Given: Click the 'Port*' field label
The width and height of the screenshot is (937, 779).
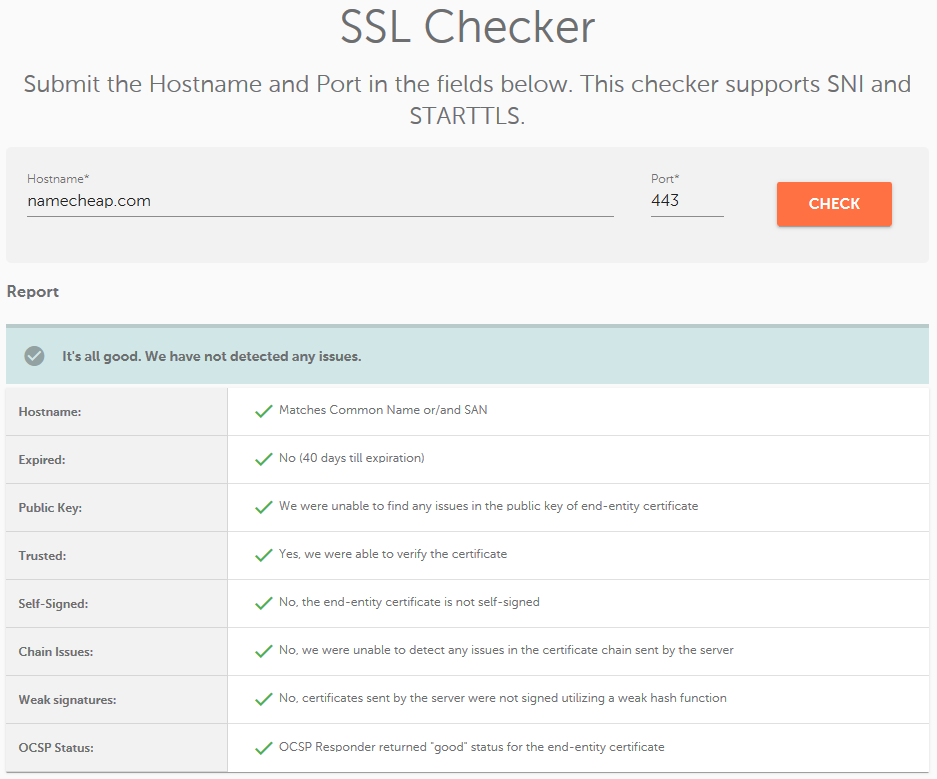Looking at the screenshot, I should [665, 179].
